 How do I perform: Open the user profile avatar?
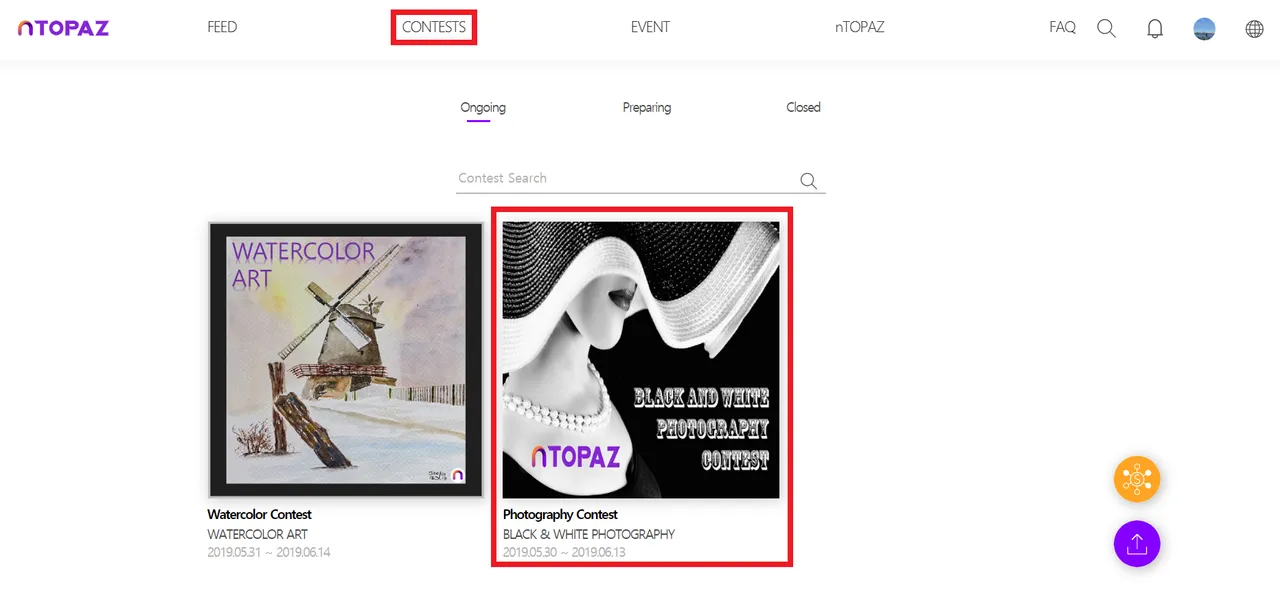coord(1204,29)
